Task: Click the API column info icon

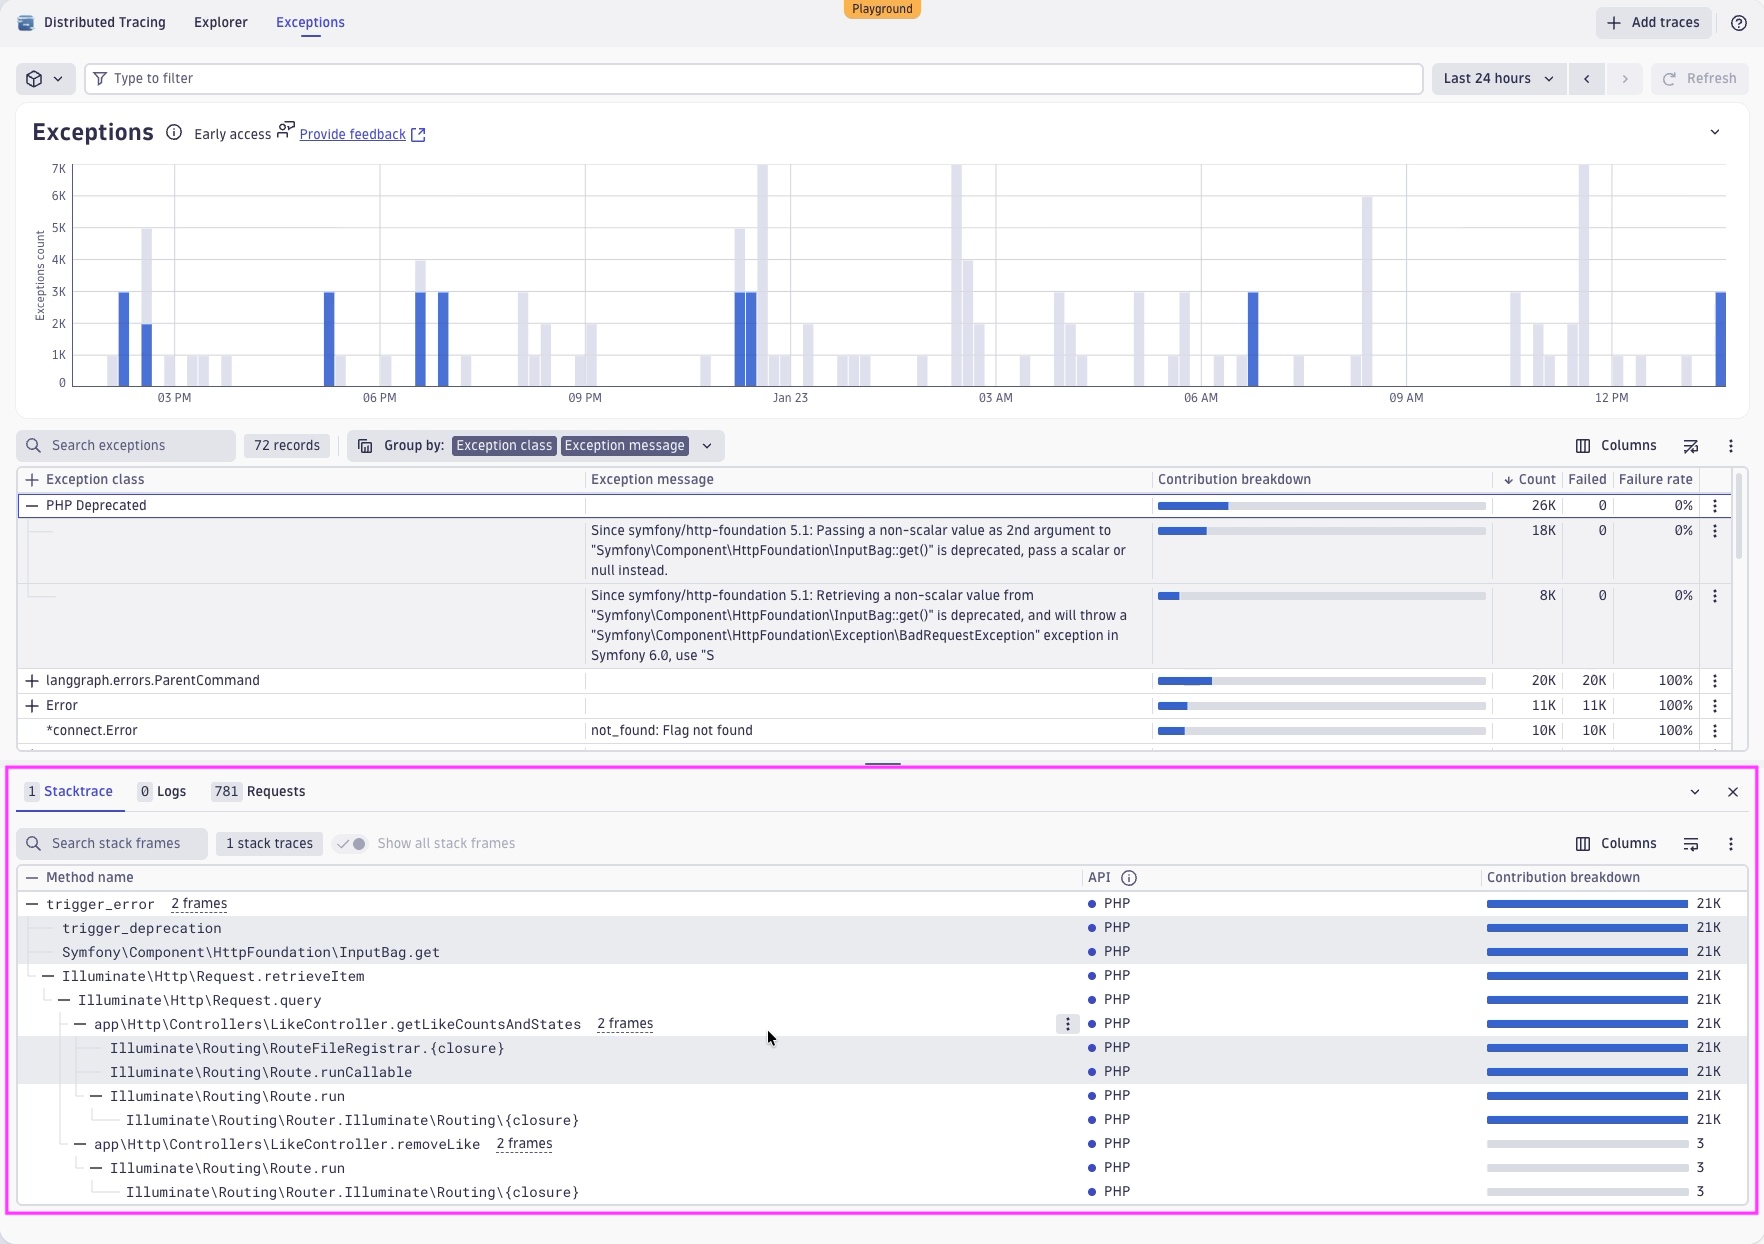Action: (1129, 878)
